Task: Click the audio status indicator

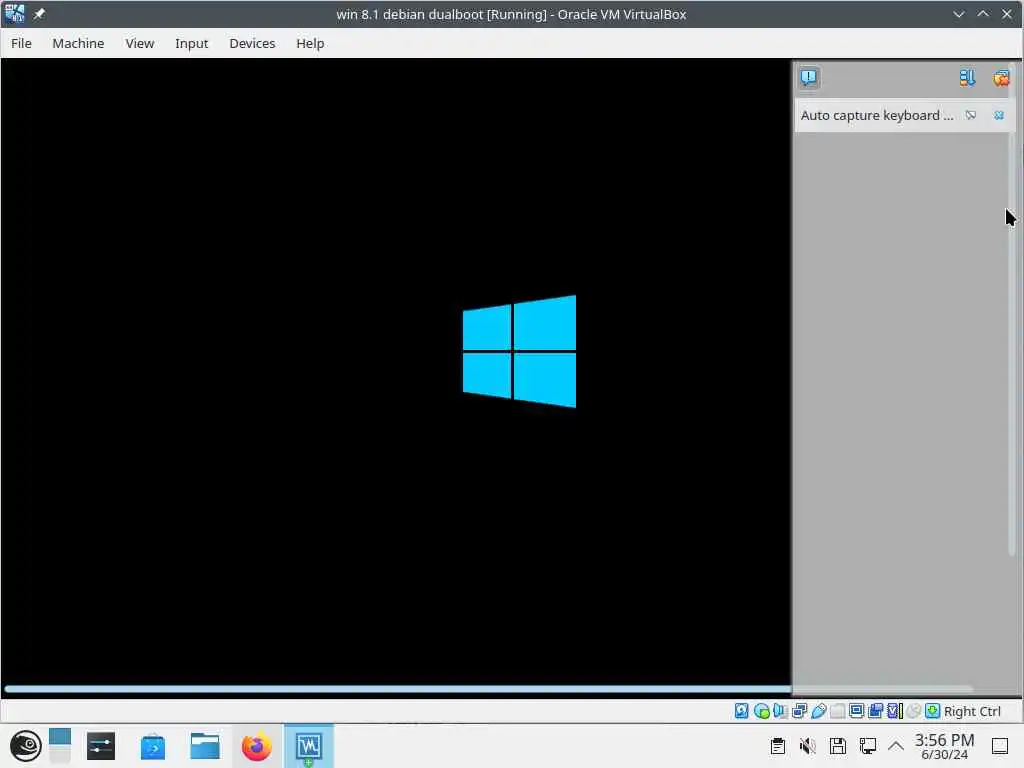Action: click(780, 711)
